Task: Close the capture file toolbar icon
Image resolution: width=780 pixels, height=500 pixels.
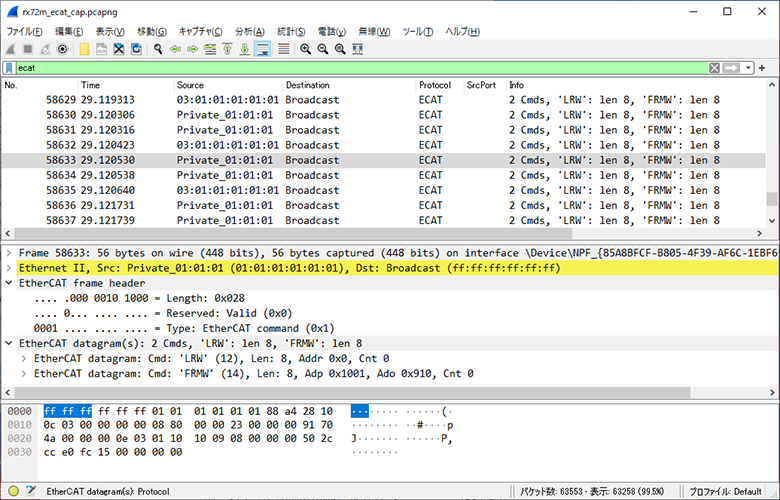Action: [119, 49]
